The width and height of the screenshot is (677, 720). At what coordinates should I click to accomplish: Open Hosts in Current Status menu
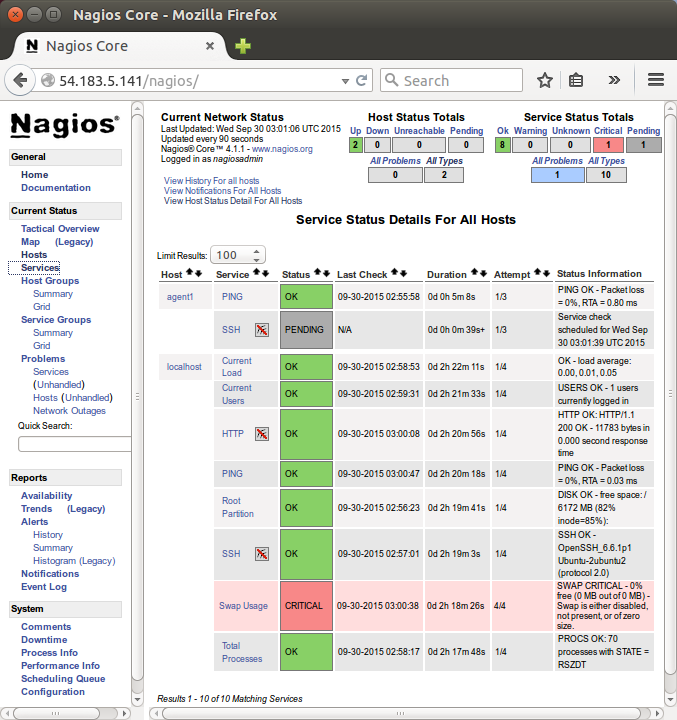click(34, 255)
